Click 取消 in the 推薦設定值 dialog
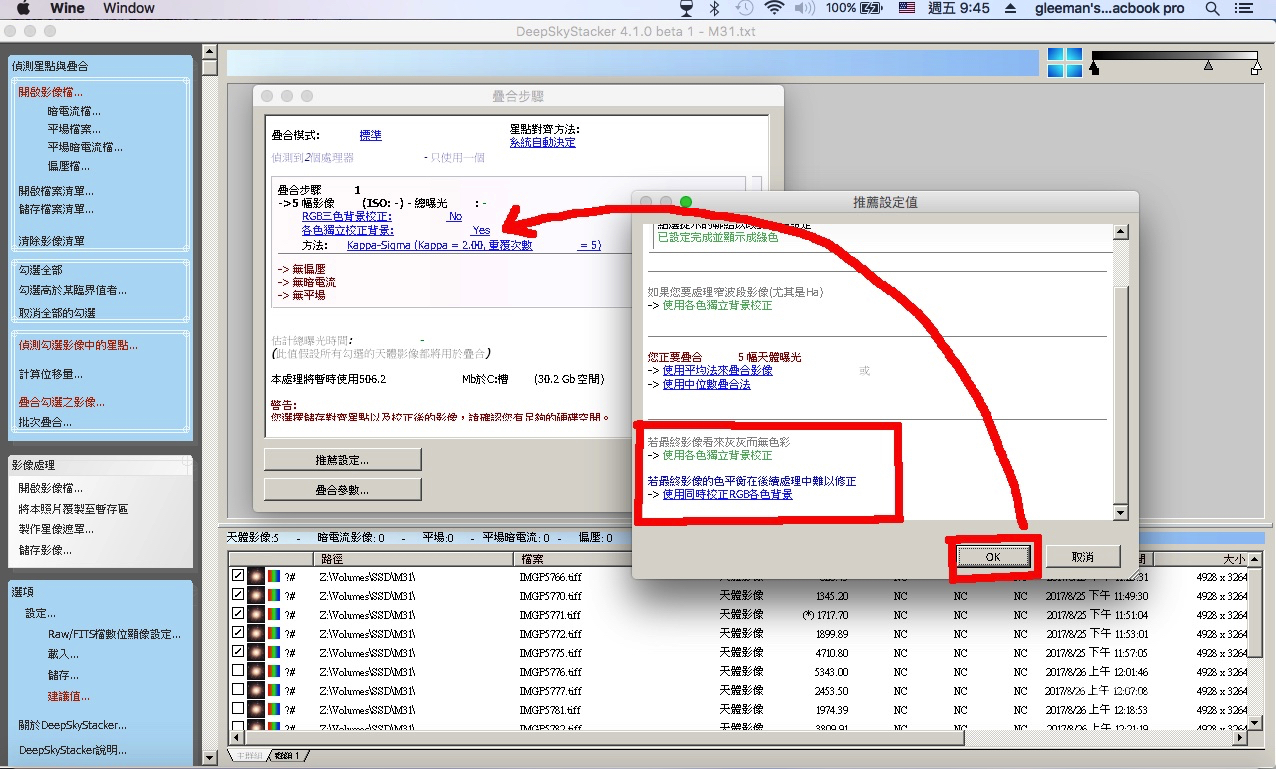The width and height of the screenshot is (1276, 769). tap(1082, 557)
